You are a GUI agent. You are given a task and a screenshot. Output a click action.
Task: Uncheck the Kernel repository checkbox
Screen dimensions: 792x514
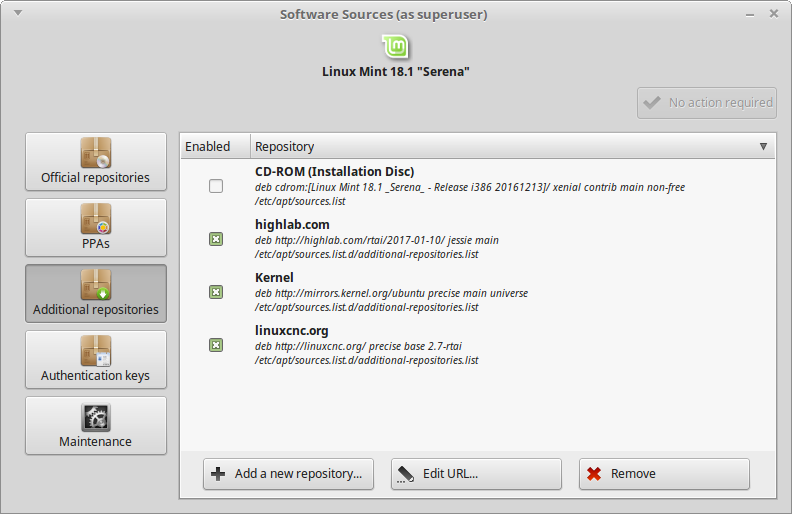tap(216, 292)
